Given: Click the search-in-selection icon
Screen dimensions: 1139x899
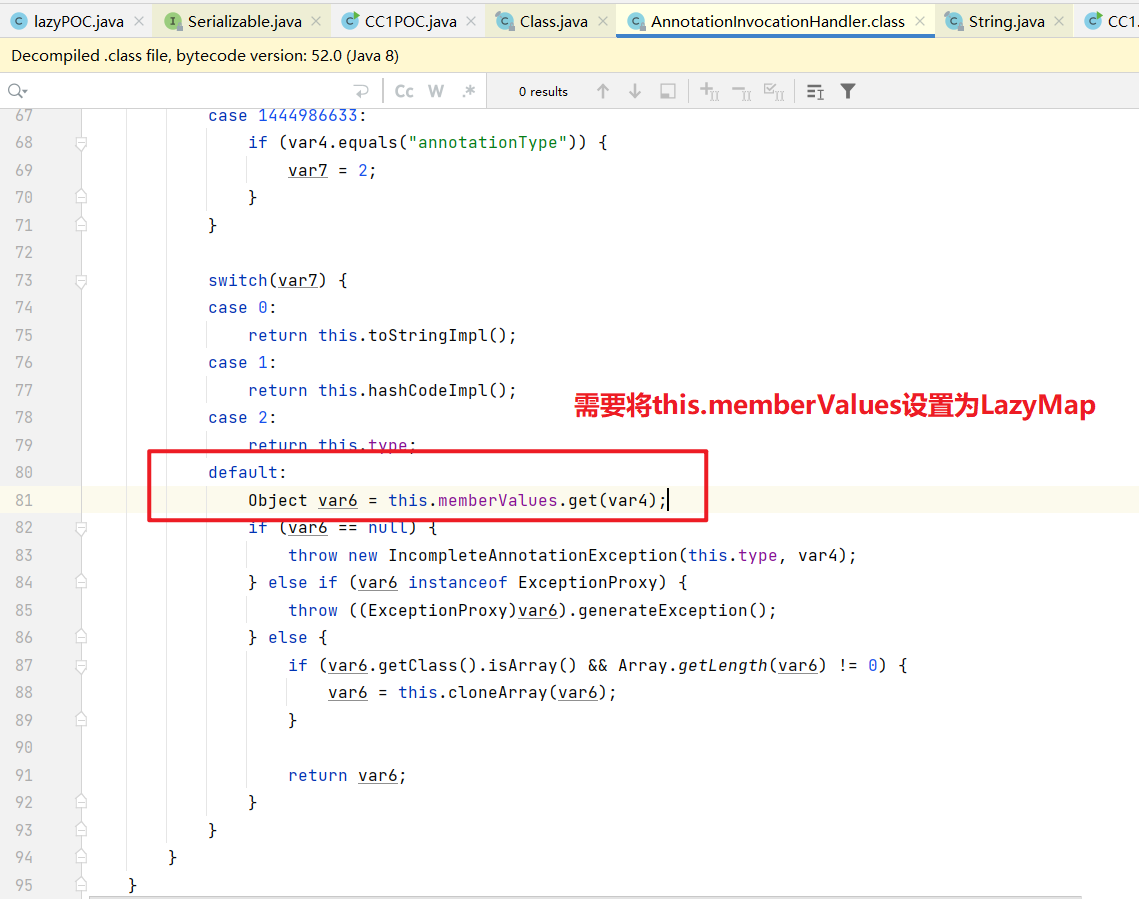Looking at the screenshot, I should [x=667, y=91].
